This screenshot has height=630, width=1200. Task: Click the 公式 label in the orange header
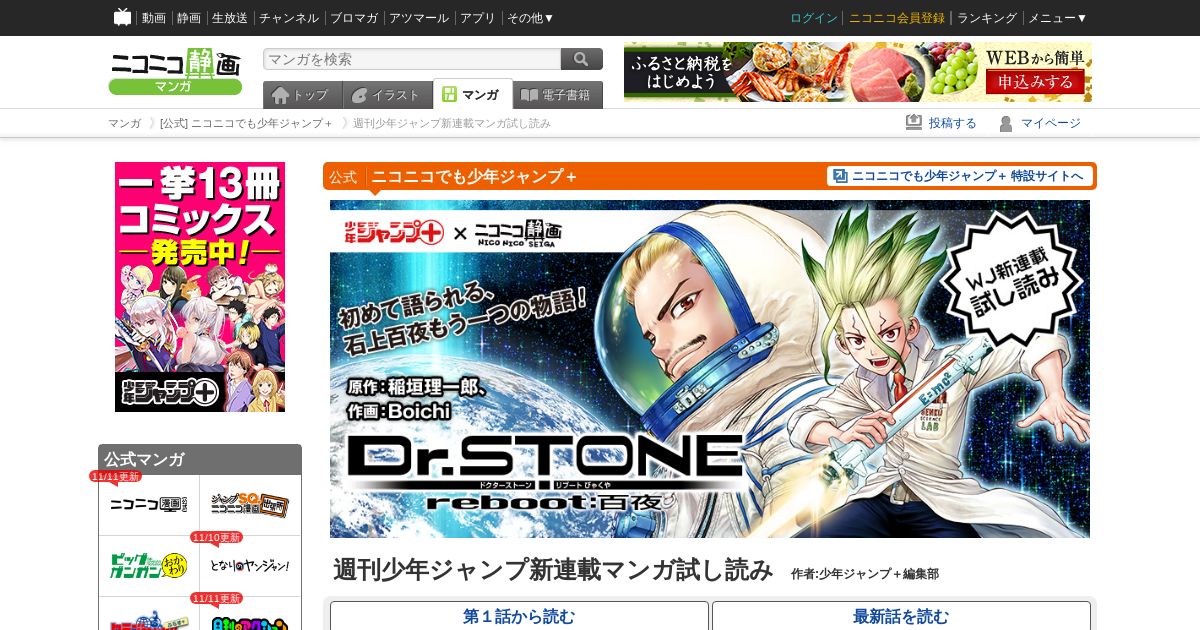(343, 177)
